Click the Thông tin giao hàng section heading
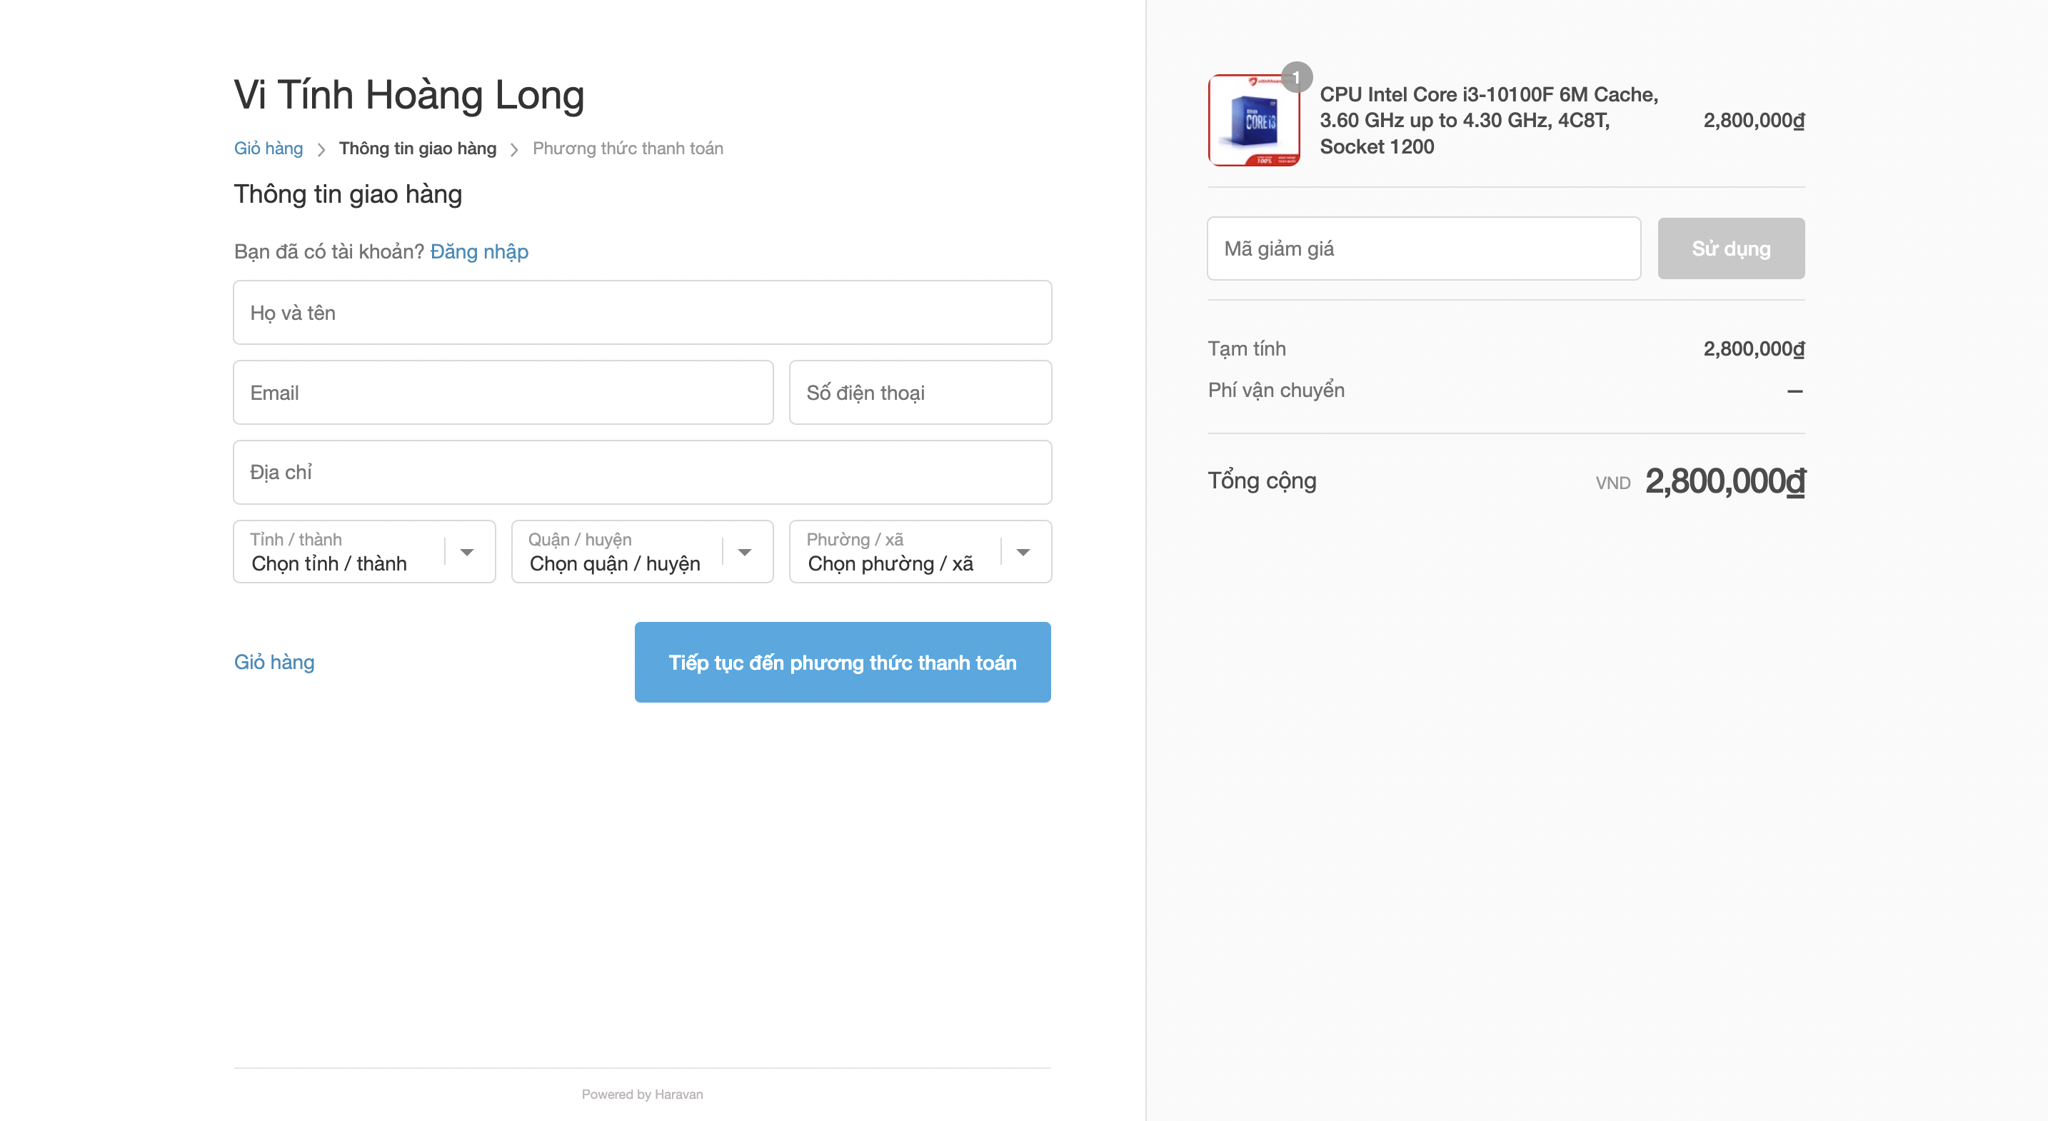 point(348,194)
